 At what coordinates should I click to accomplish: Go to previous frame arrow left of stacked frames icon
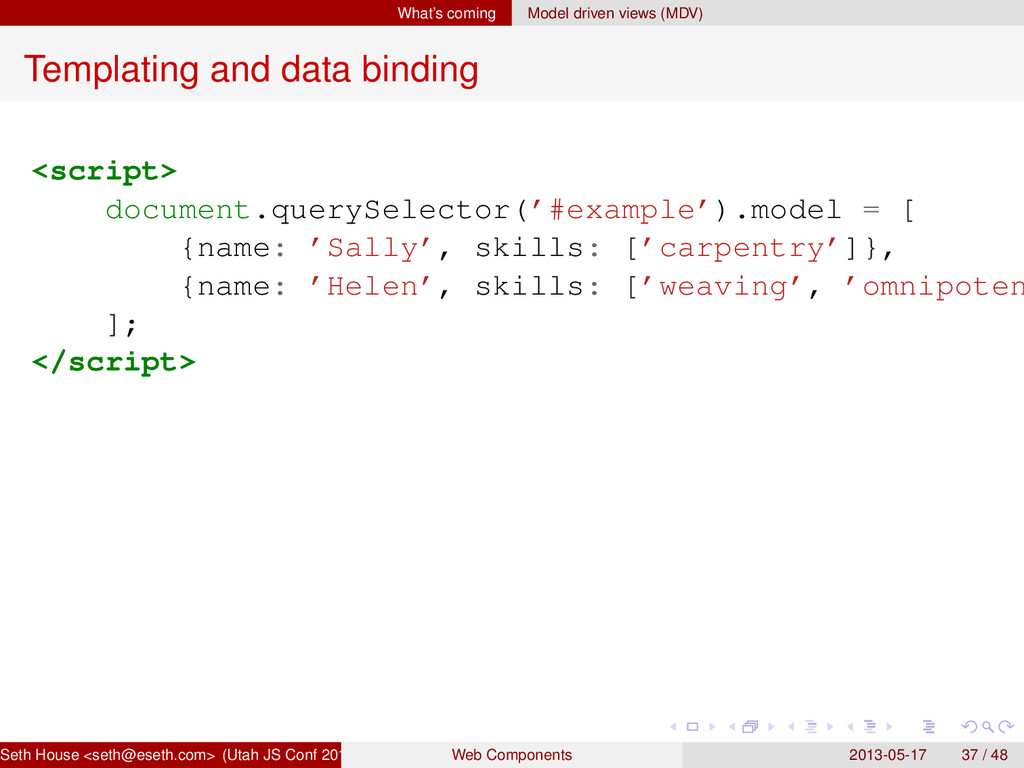tap(732, 727)
